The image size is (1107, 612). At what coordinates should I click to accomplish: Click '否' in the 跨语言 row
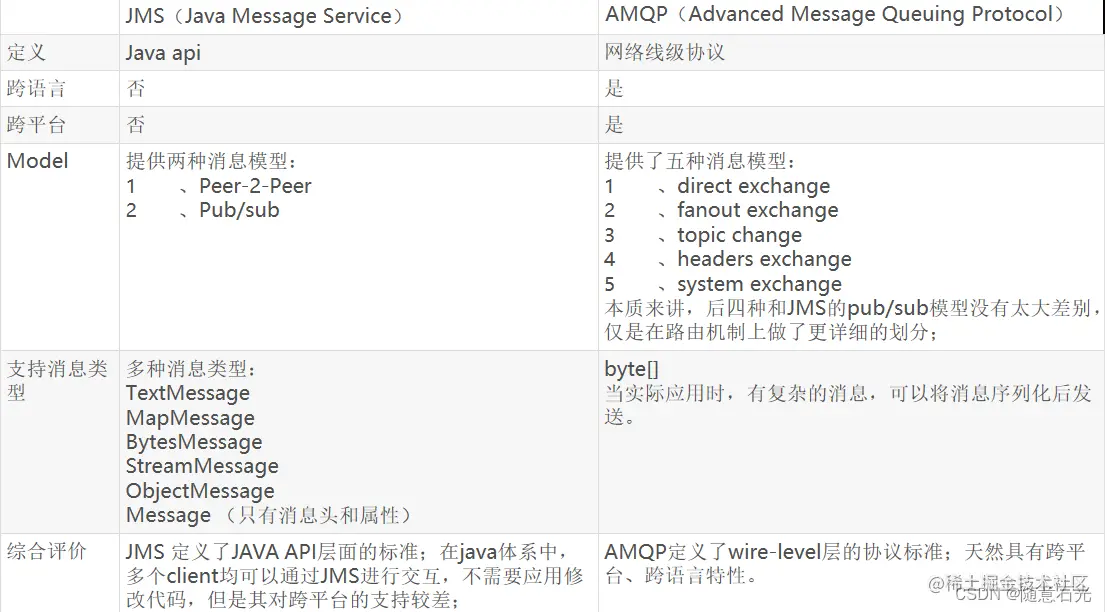pyautogui.click(x=136, y=88)
